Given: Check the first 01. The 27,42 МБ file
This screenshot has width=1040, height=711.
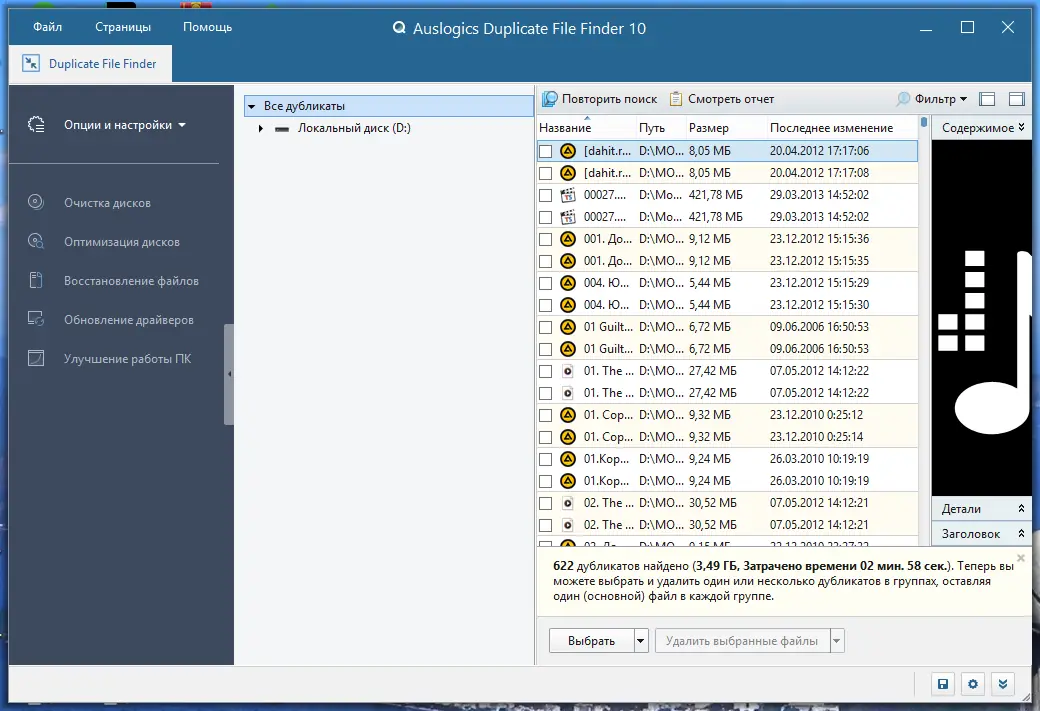Looking at the screenshot, I should (x=545, y=371).
